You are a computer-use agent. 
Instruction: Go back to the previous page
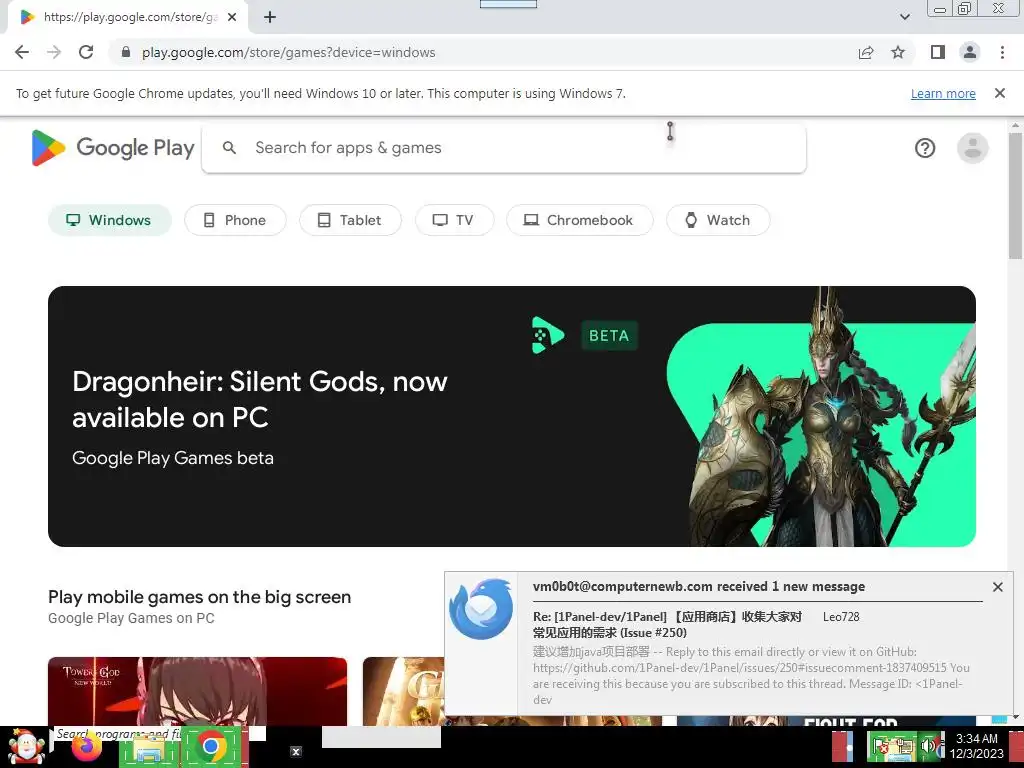[x=22, y=52]
